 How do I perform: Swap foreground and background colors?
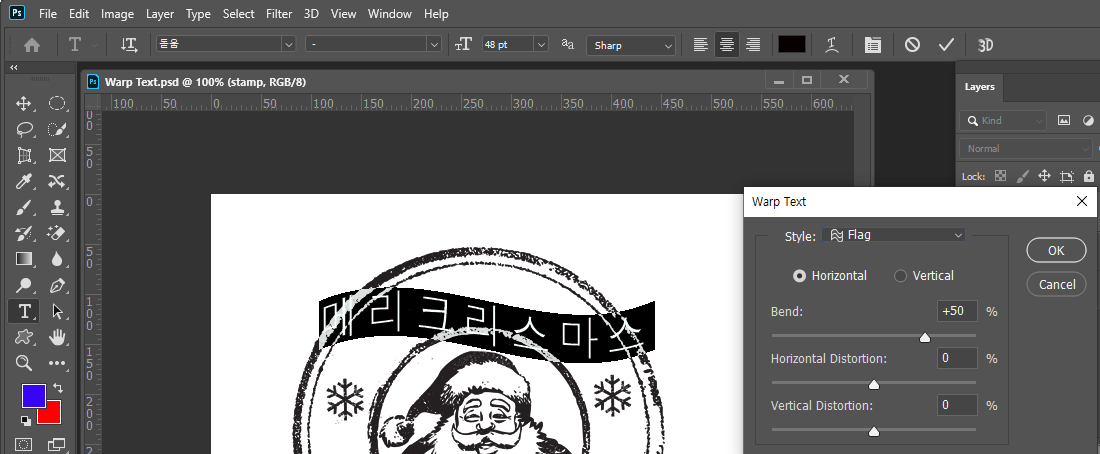58,387
